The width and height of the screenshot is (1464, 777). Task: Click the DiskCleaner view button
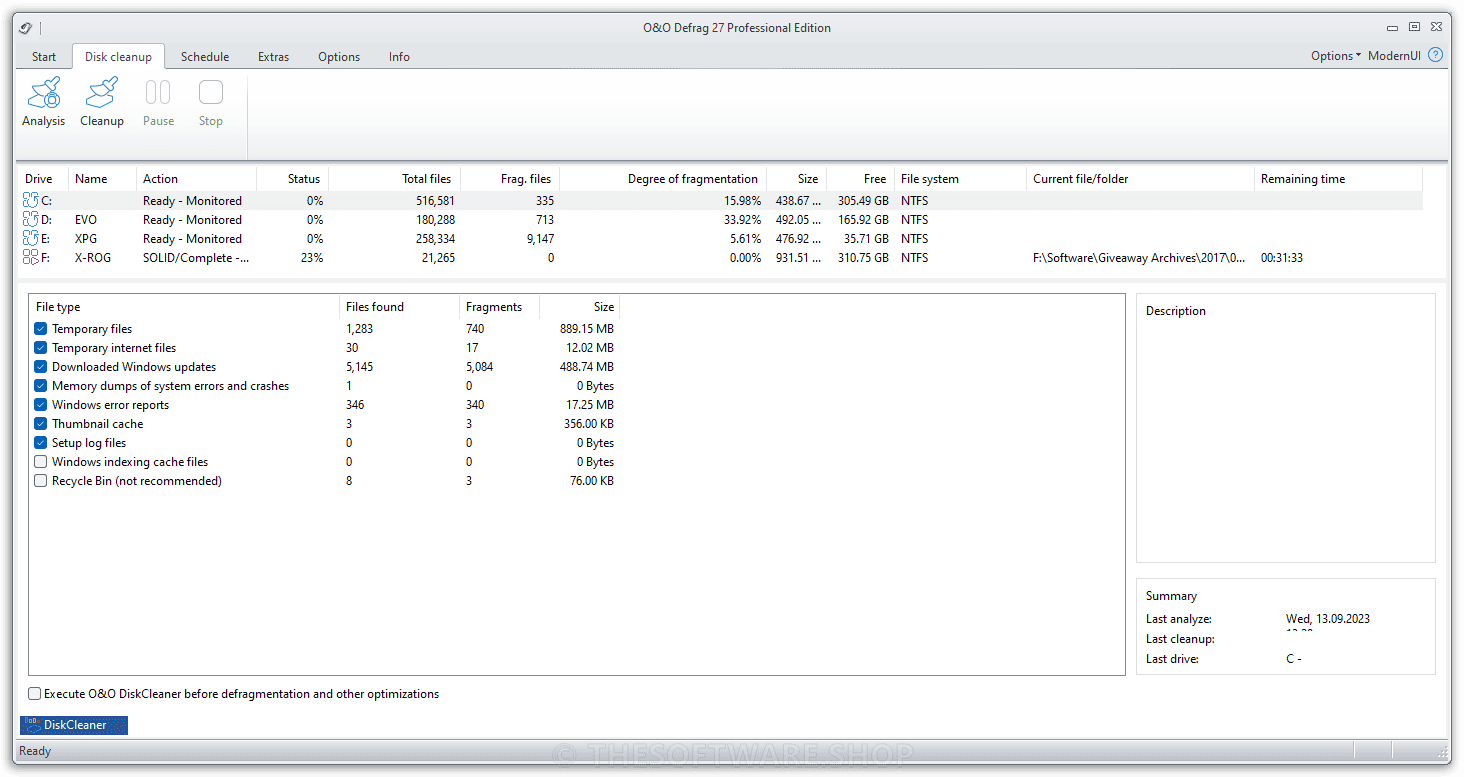[74, 725]
